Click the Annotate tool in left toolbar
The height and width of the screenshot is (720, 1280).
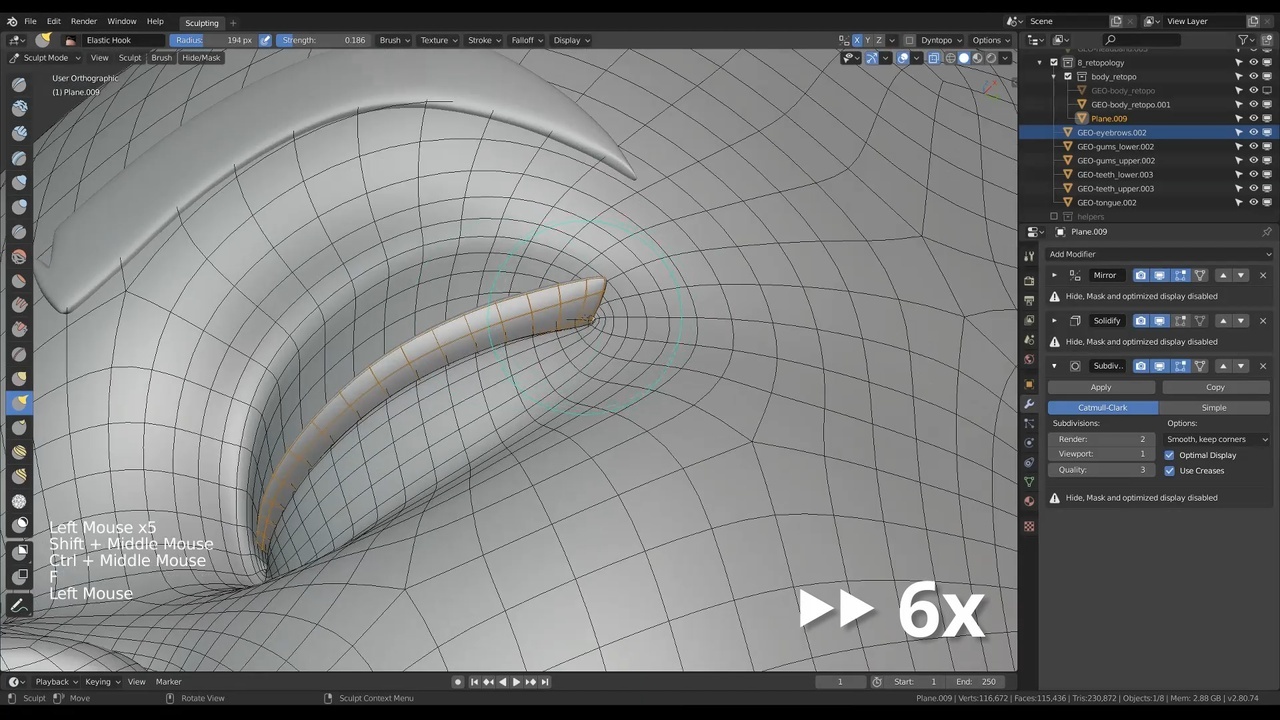pyautogui.click(x=19, y=606)
